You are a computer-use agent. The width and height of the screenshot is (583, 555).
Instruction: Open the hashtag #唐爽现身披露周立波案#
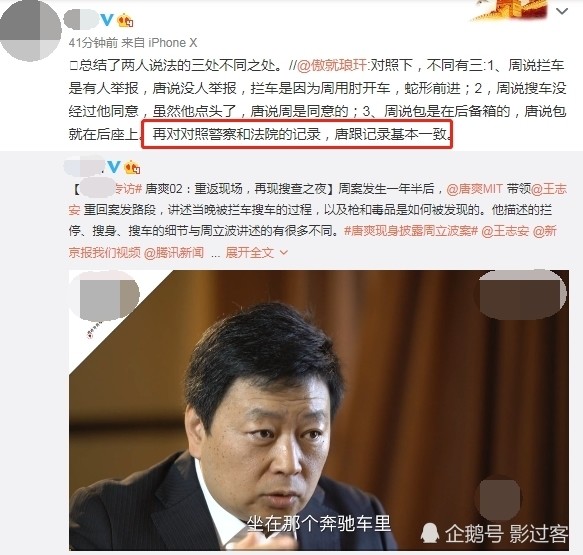(410, 231)
